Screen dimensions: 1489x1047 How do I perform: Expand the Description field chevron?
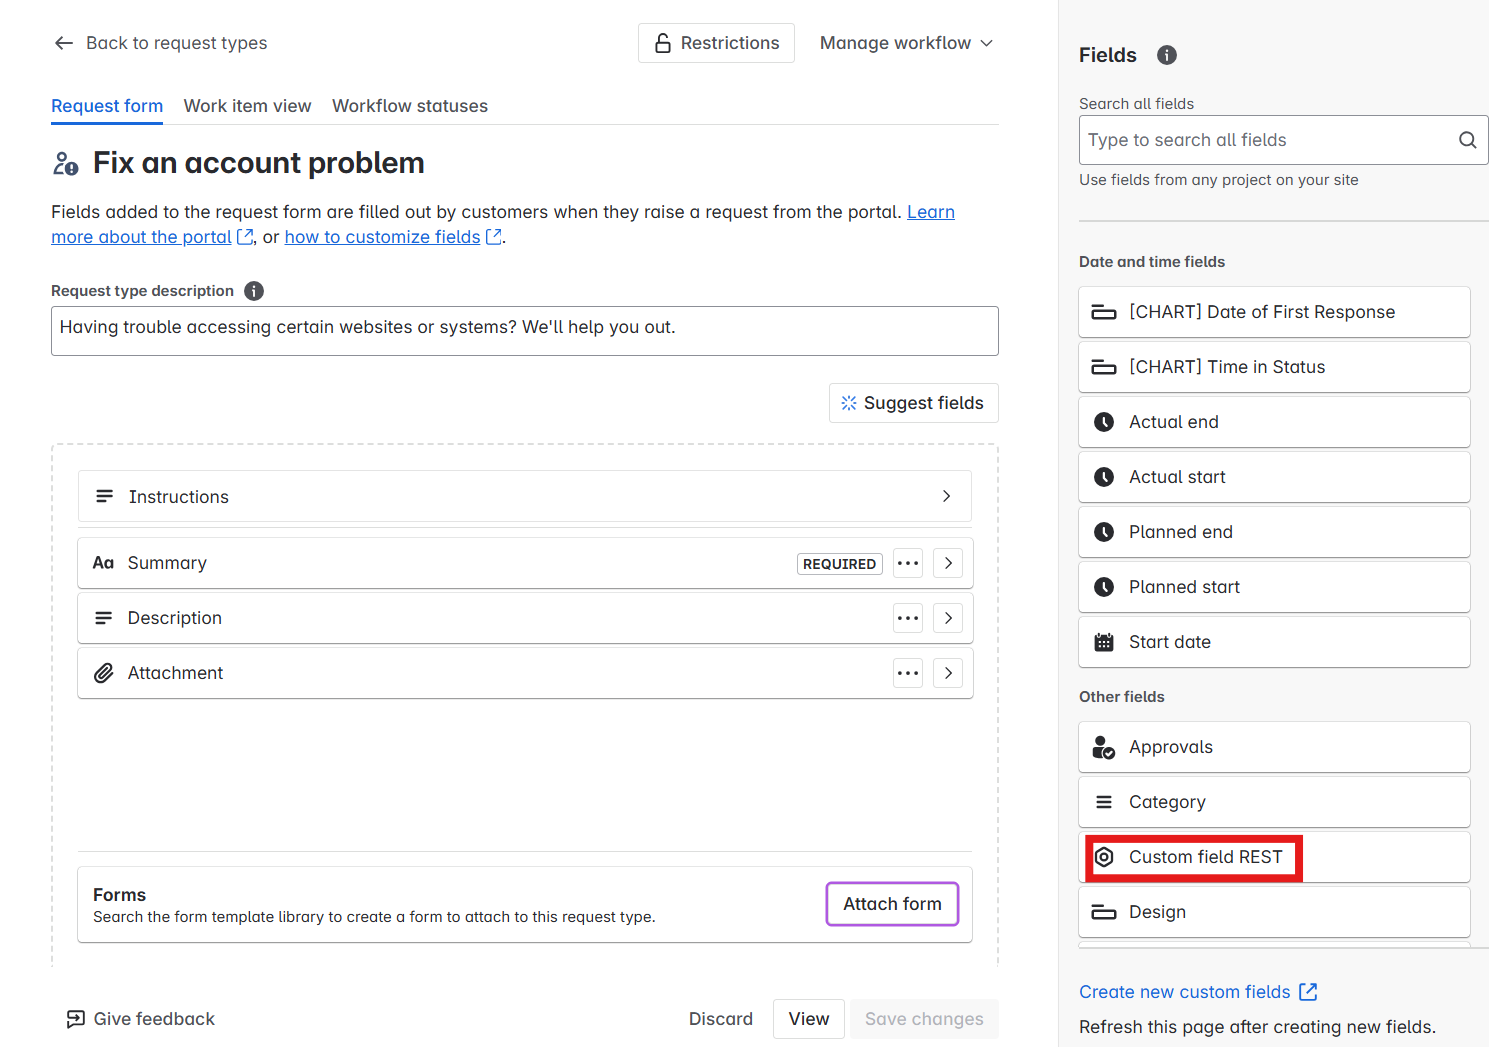click(x=947, y=618)
